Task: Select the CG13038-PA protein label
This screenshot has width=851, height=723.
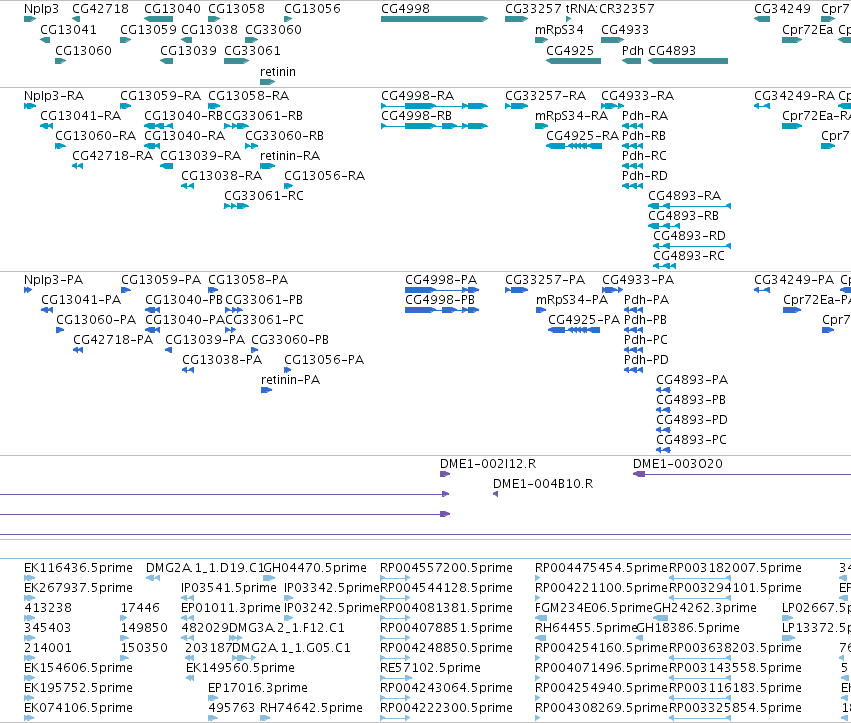Action: [x=222, y=360]
